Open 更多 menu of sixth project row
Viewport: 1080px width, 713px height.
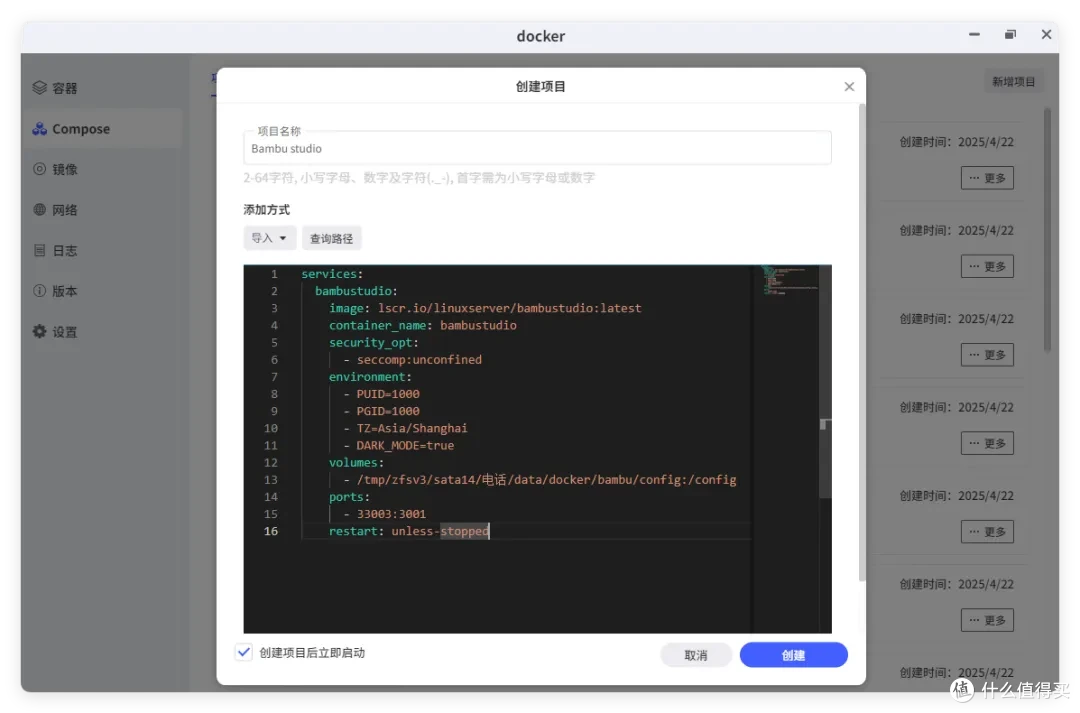(x=987, y=620)
